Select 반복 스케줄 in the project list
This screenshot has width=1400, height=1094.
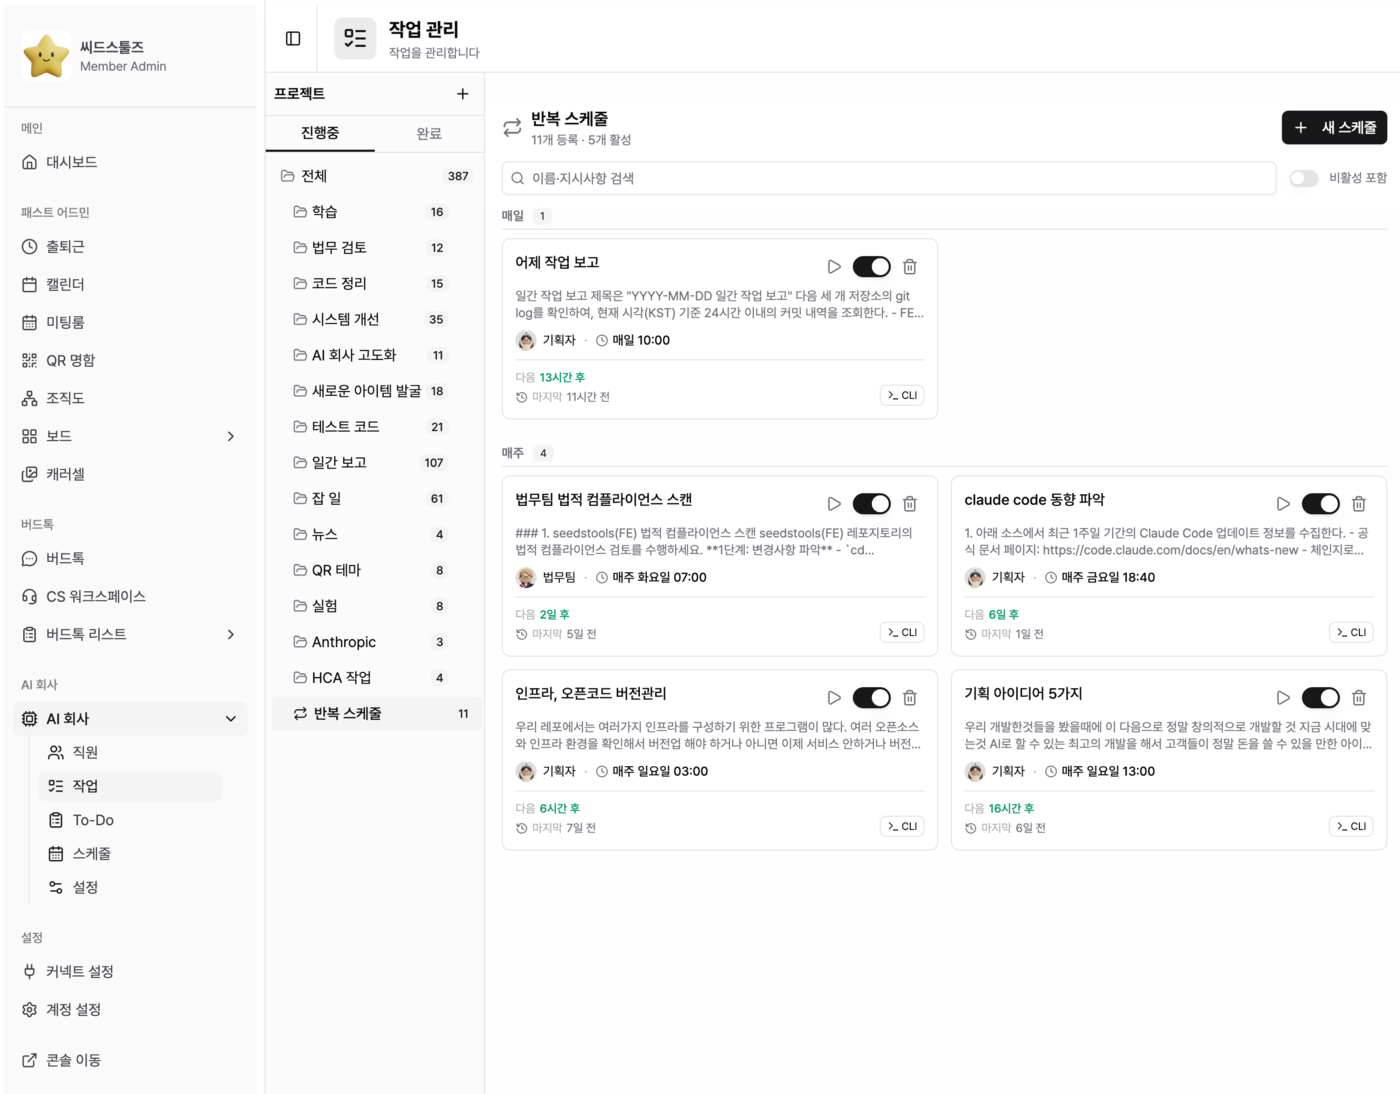[x=375, y=714]
